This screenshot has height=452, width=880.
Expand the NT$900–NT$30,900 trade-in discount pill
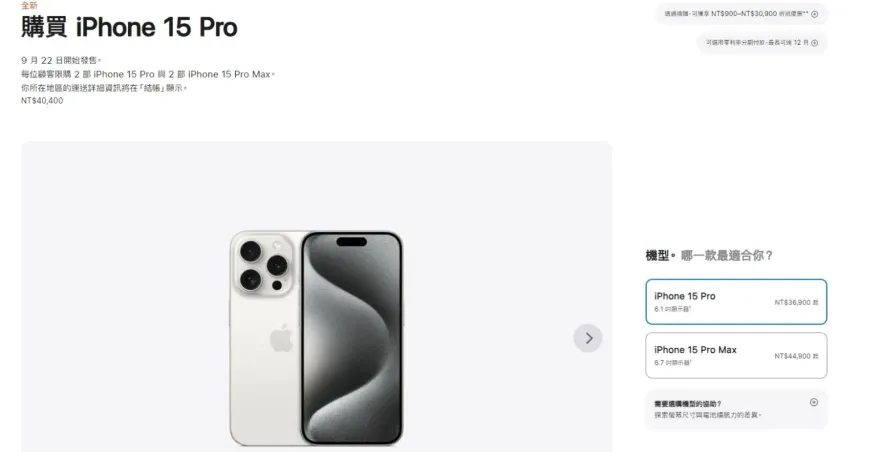tap(741, 14)
